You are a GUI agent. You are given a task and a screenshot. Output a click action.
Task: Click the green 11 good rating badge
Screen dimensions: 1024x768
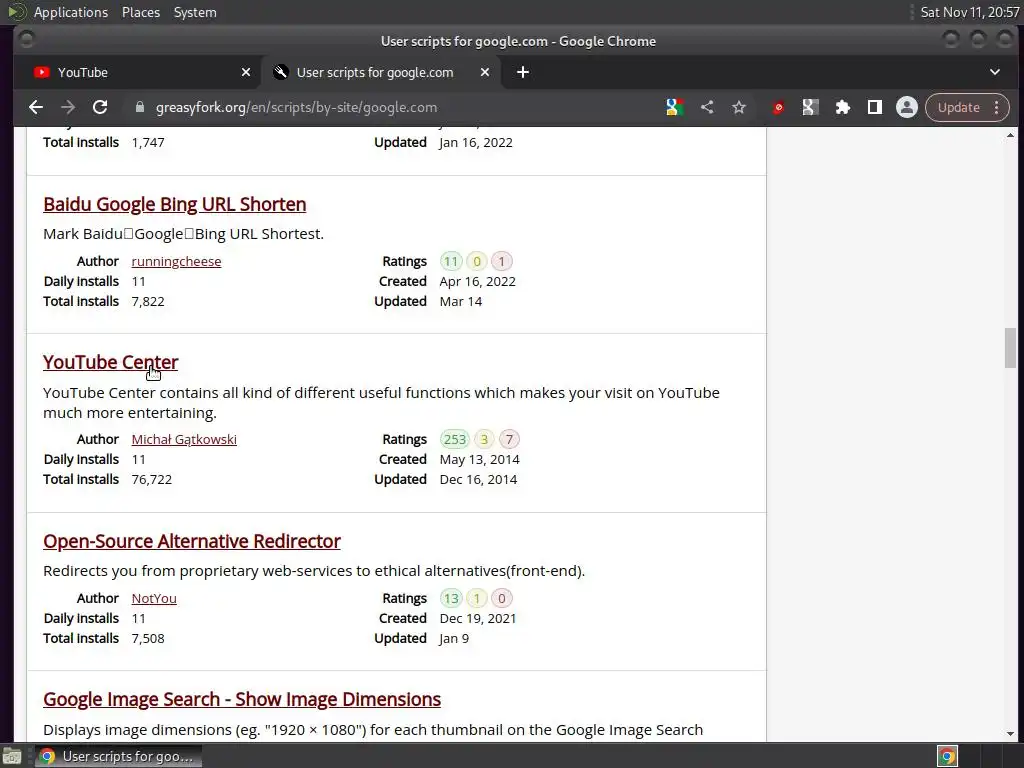pos(451,261)
